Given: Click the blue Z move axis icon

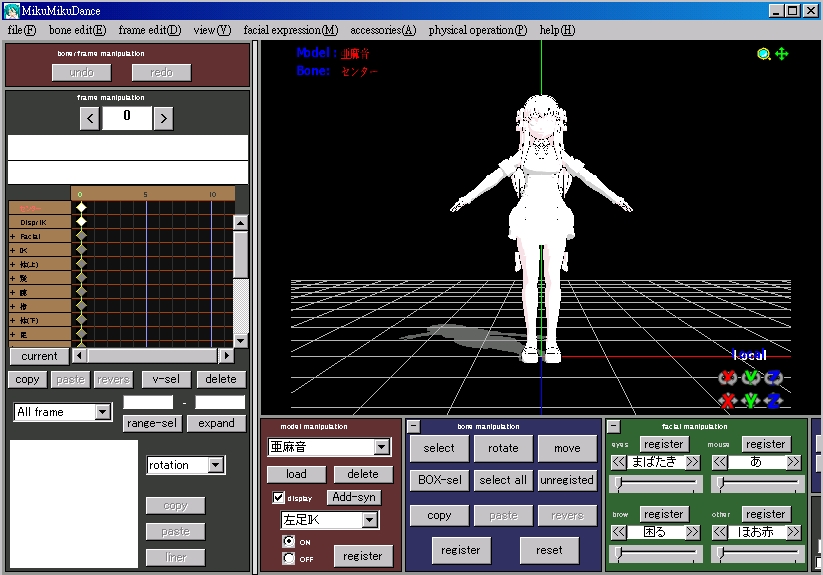Looking at the screenshot, I should click(773, 401).
